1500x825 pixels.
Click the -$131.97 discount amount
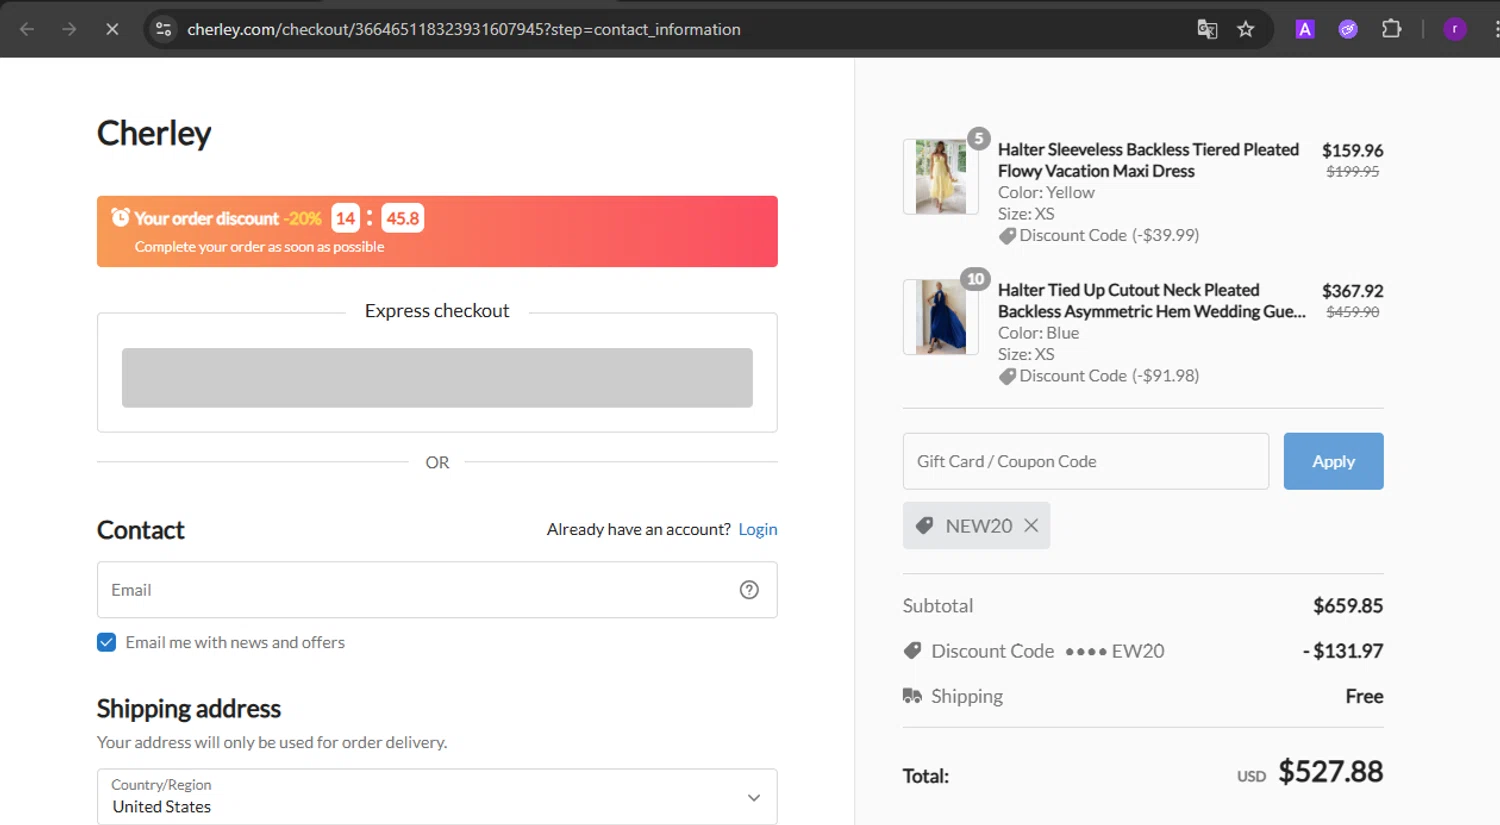(1343, 651)
